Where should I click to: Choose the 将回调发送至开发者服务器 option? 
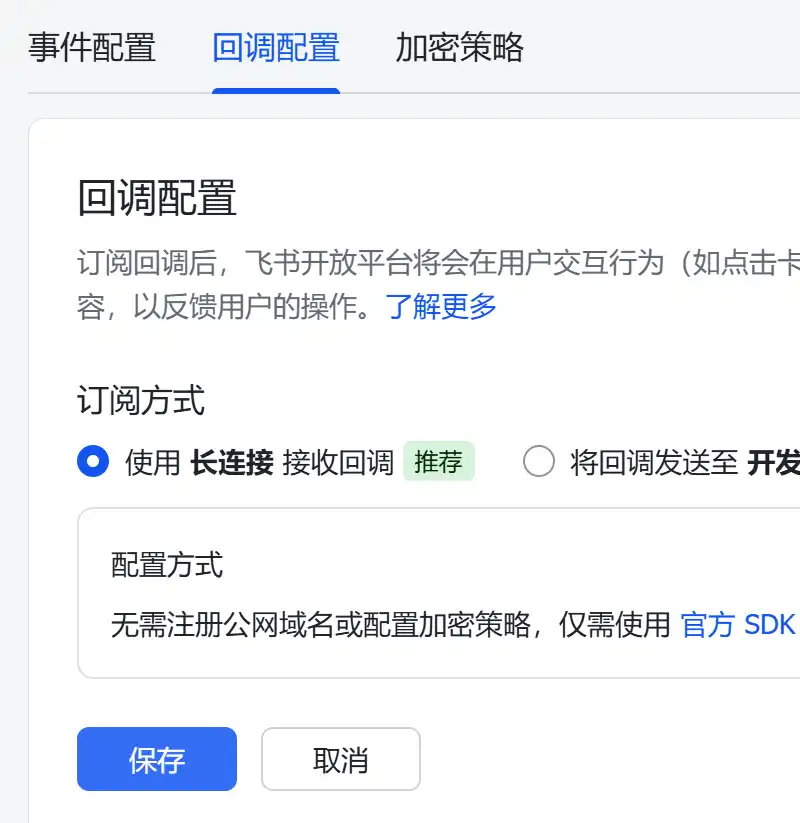tap(540, 462)
